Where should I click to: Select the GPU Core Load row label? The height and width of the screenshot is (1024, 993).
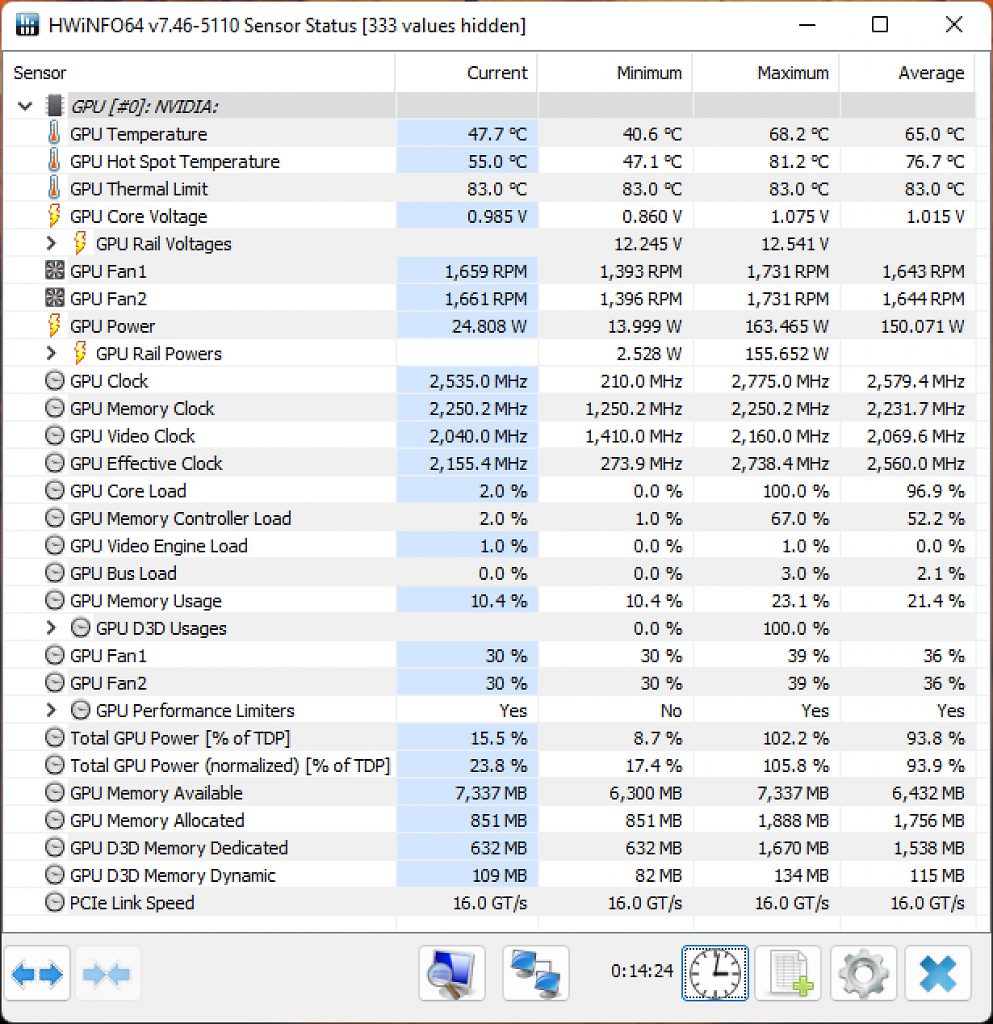128,490
